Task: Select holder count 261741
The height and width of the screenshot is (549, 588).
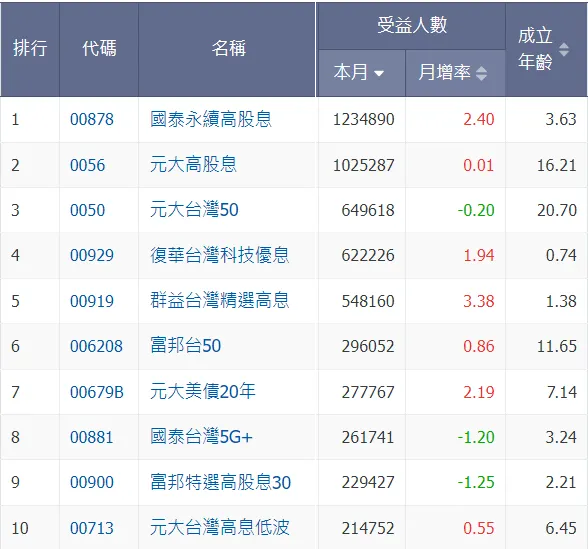Action: (x=368, y=438)
